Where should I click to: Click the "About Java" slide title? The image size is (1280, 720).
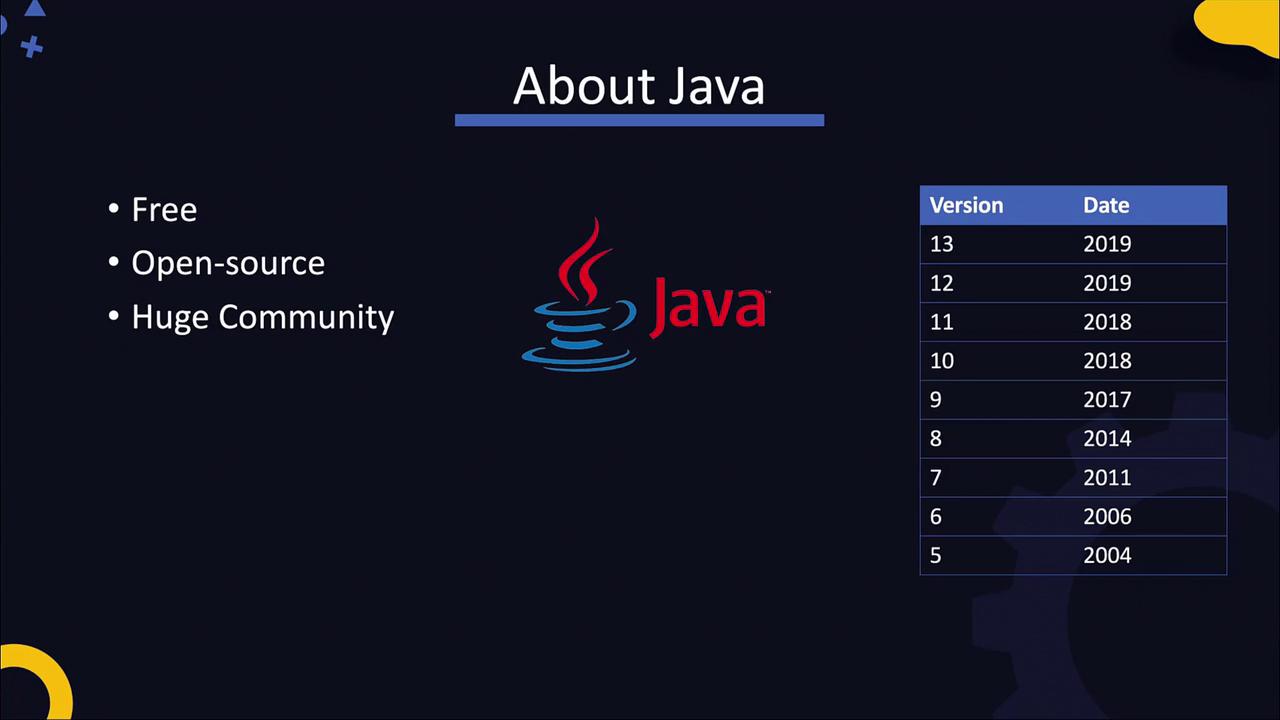tap(639, 86)
